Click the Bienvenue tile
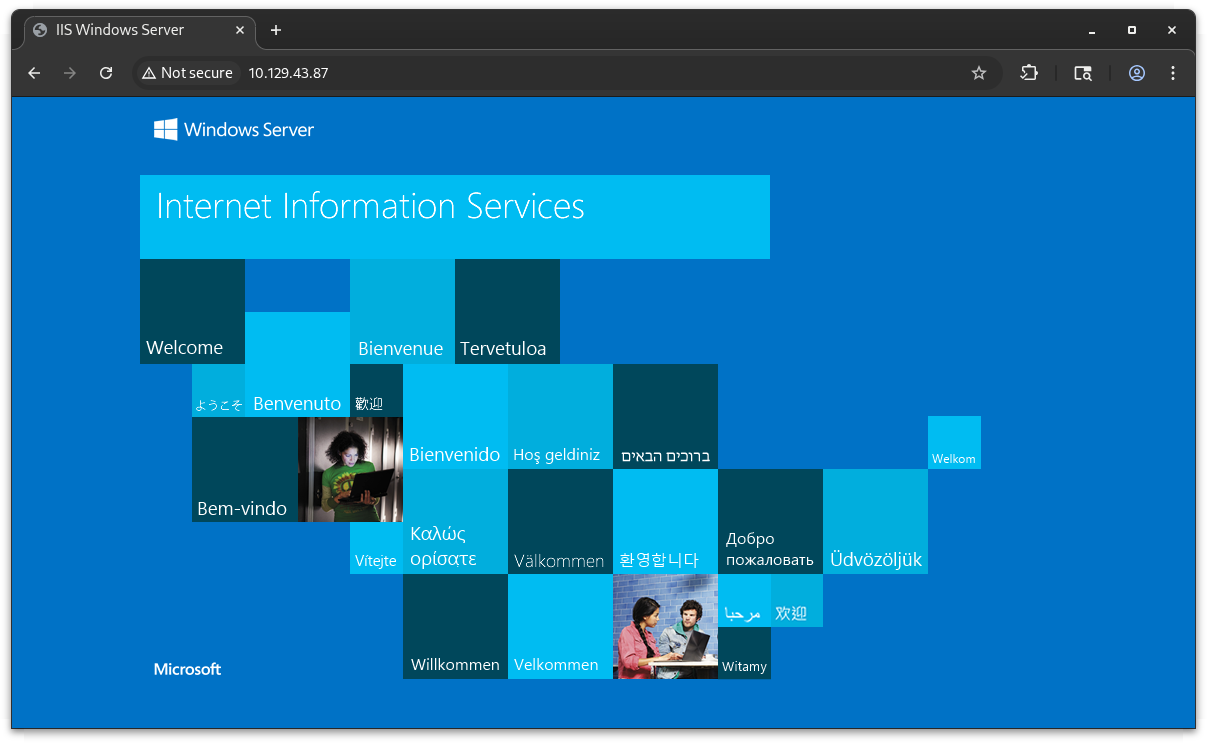 click(402, 311)
